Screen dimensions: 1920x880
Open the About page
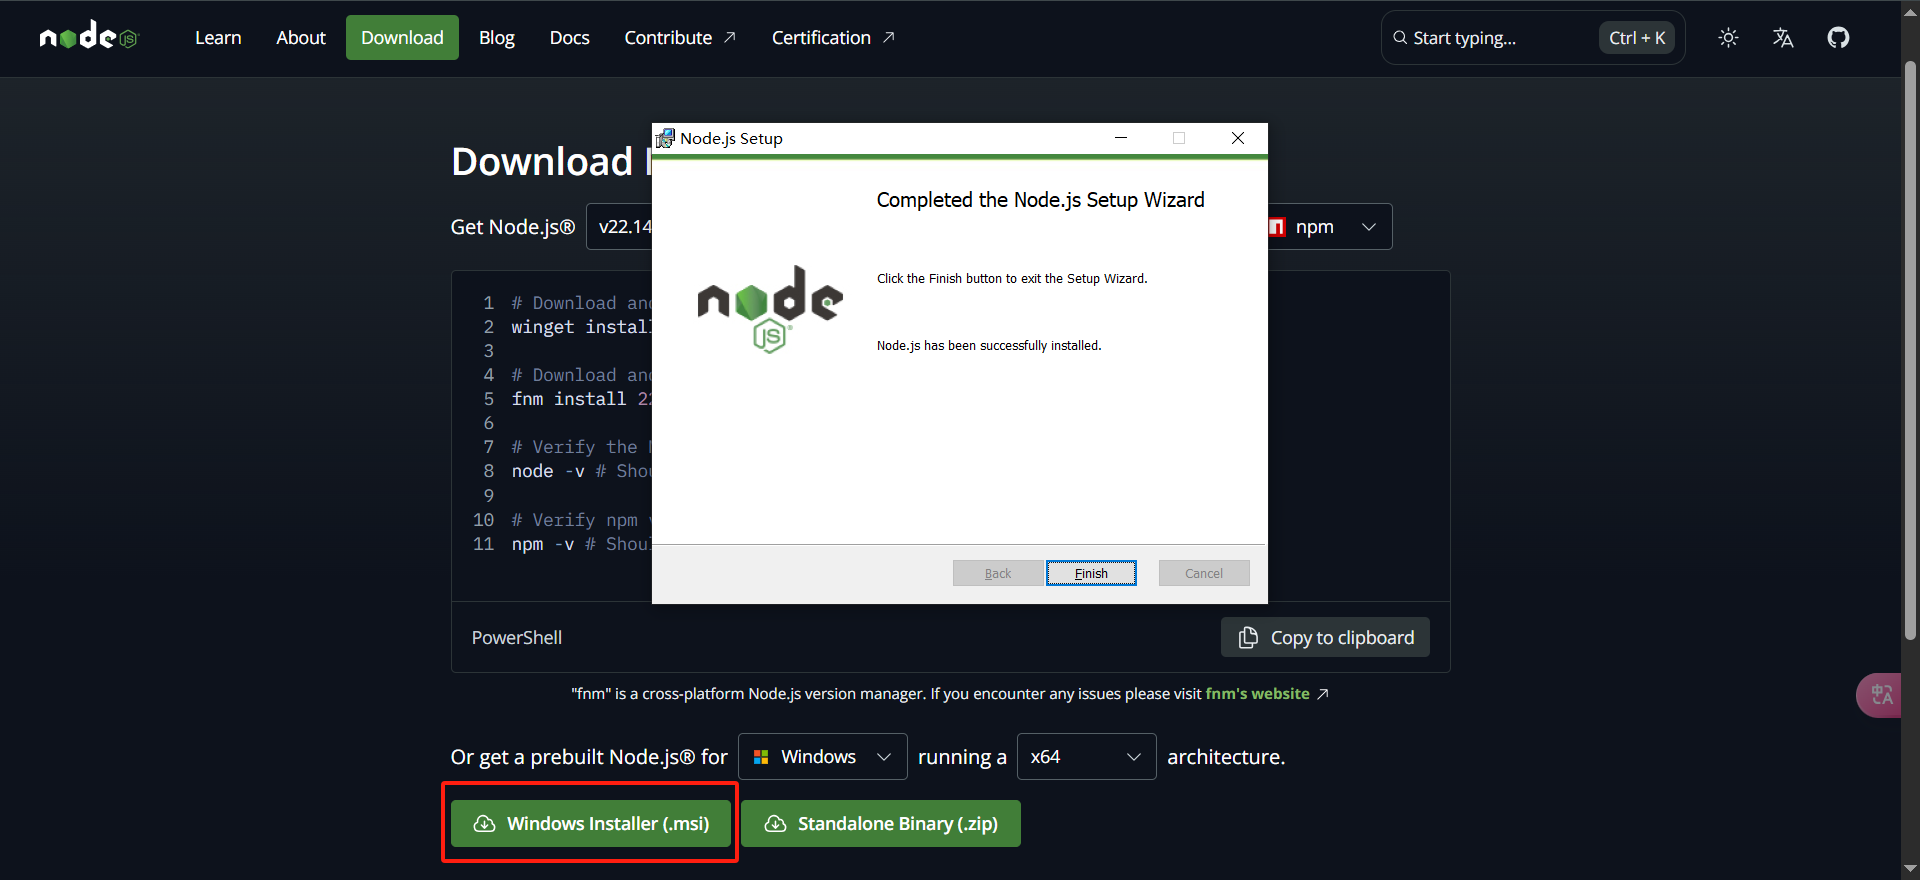coord(301,38)
